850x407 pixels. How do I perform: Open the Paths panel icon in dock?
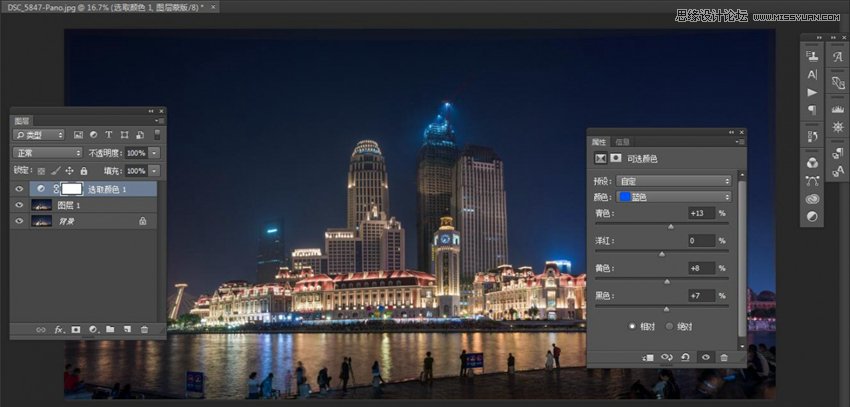tap(812, 180)
